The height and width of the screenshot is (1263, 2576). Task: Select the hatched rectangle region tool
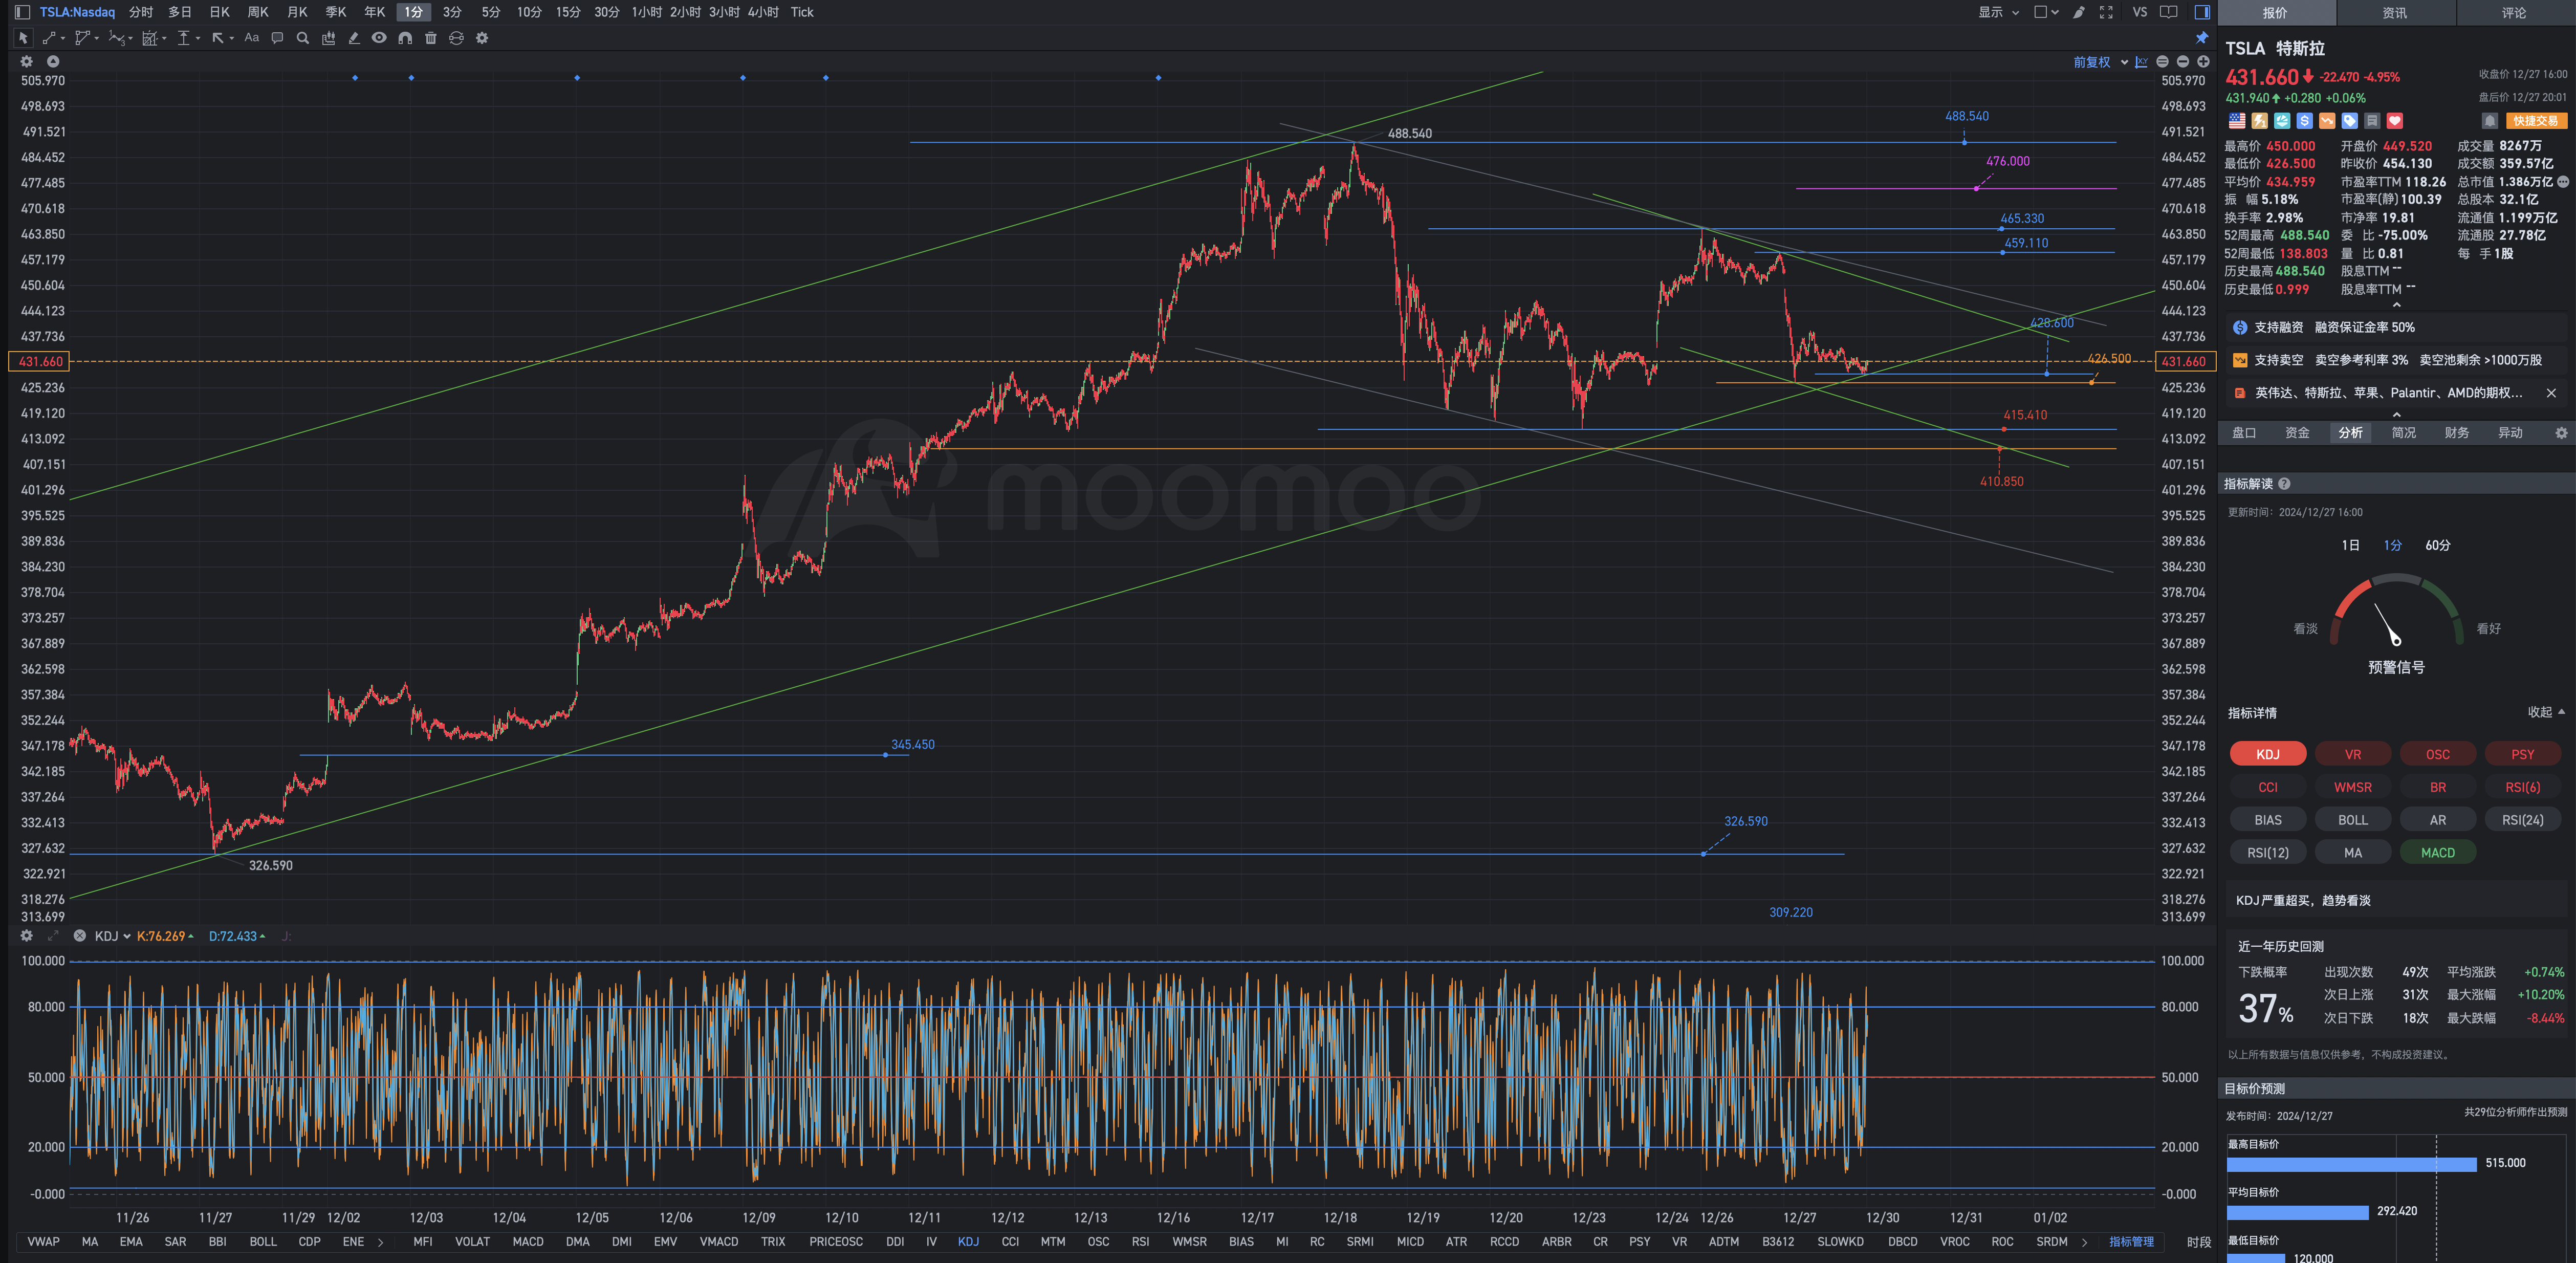[150, 38]
